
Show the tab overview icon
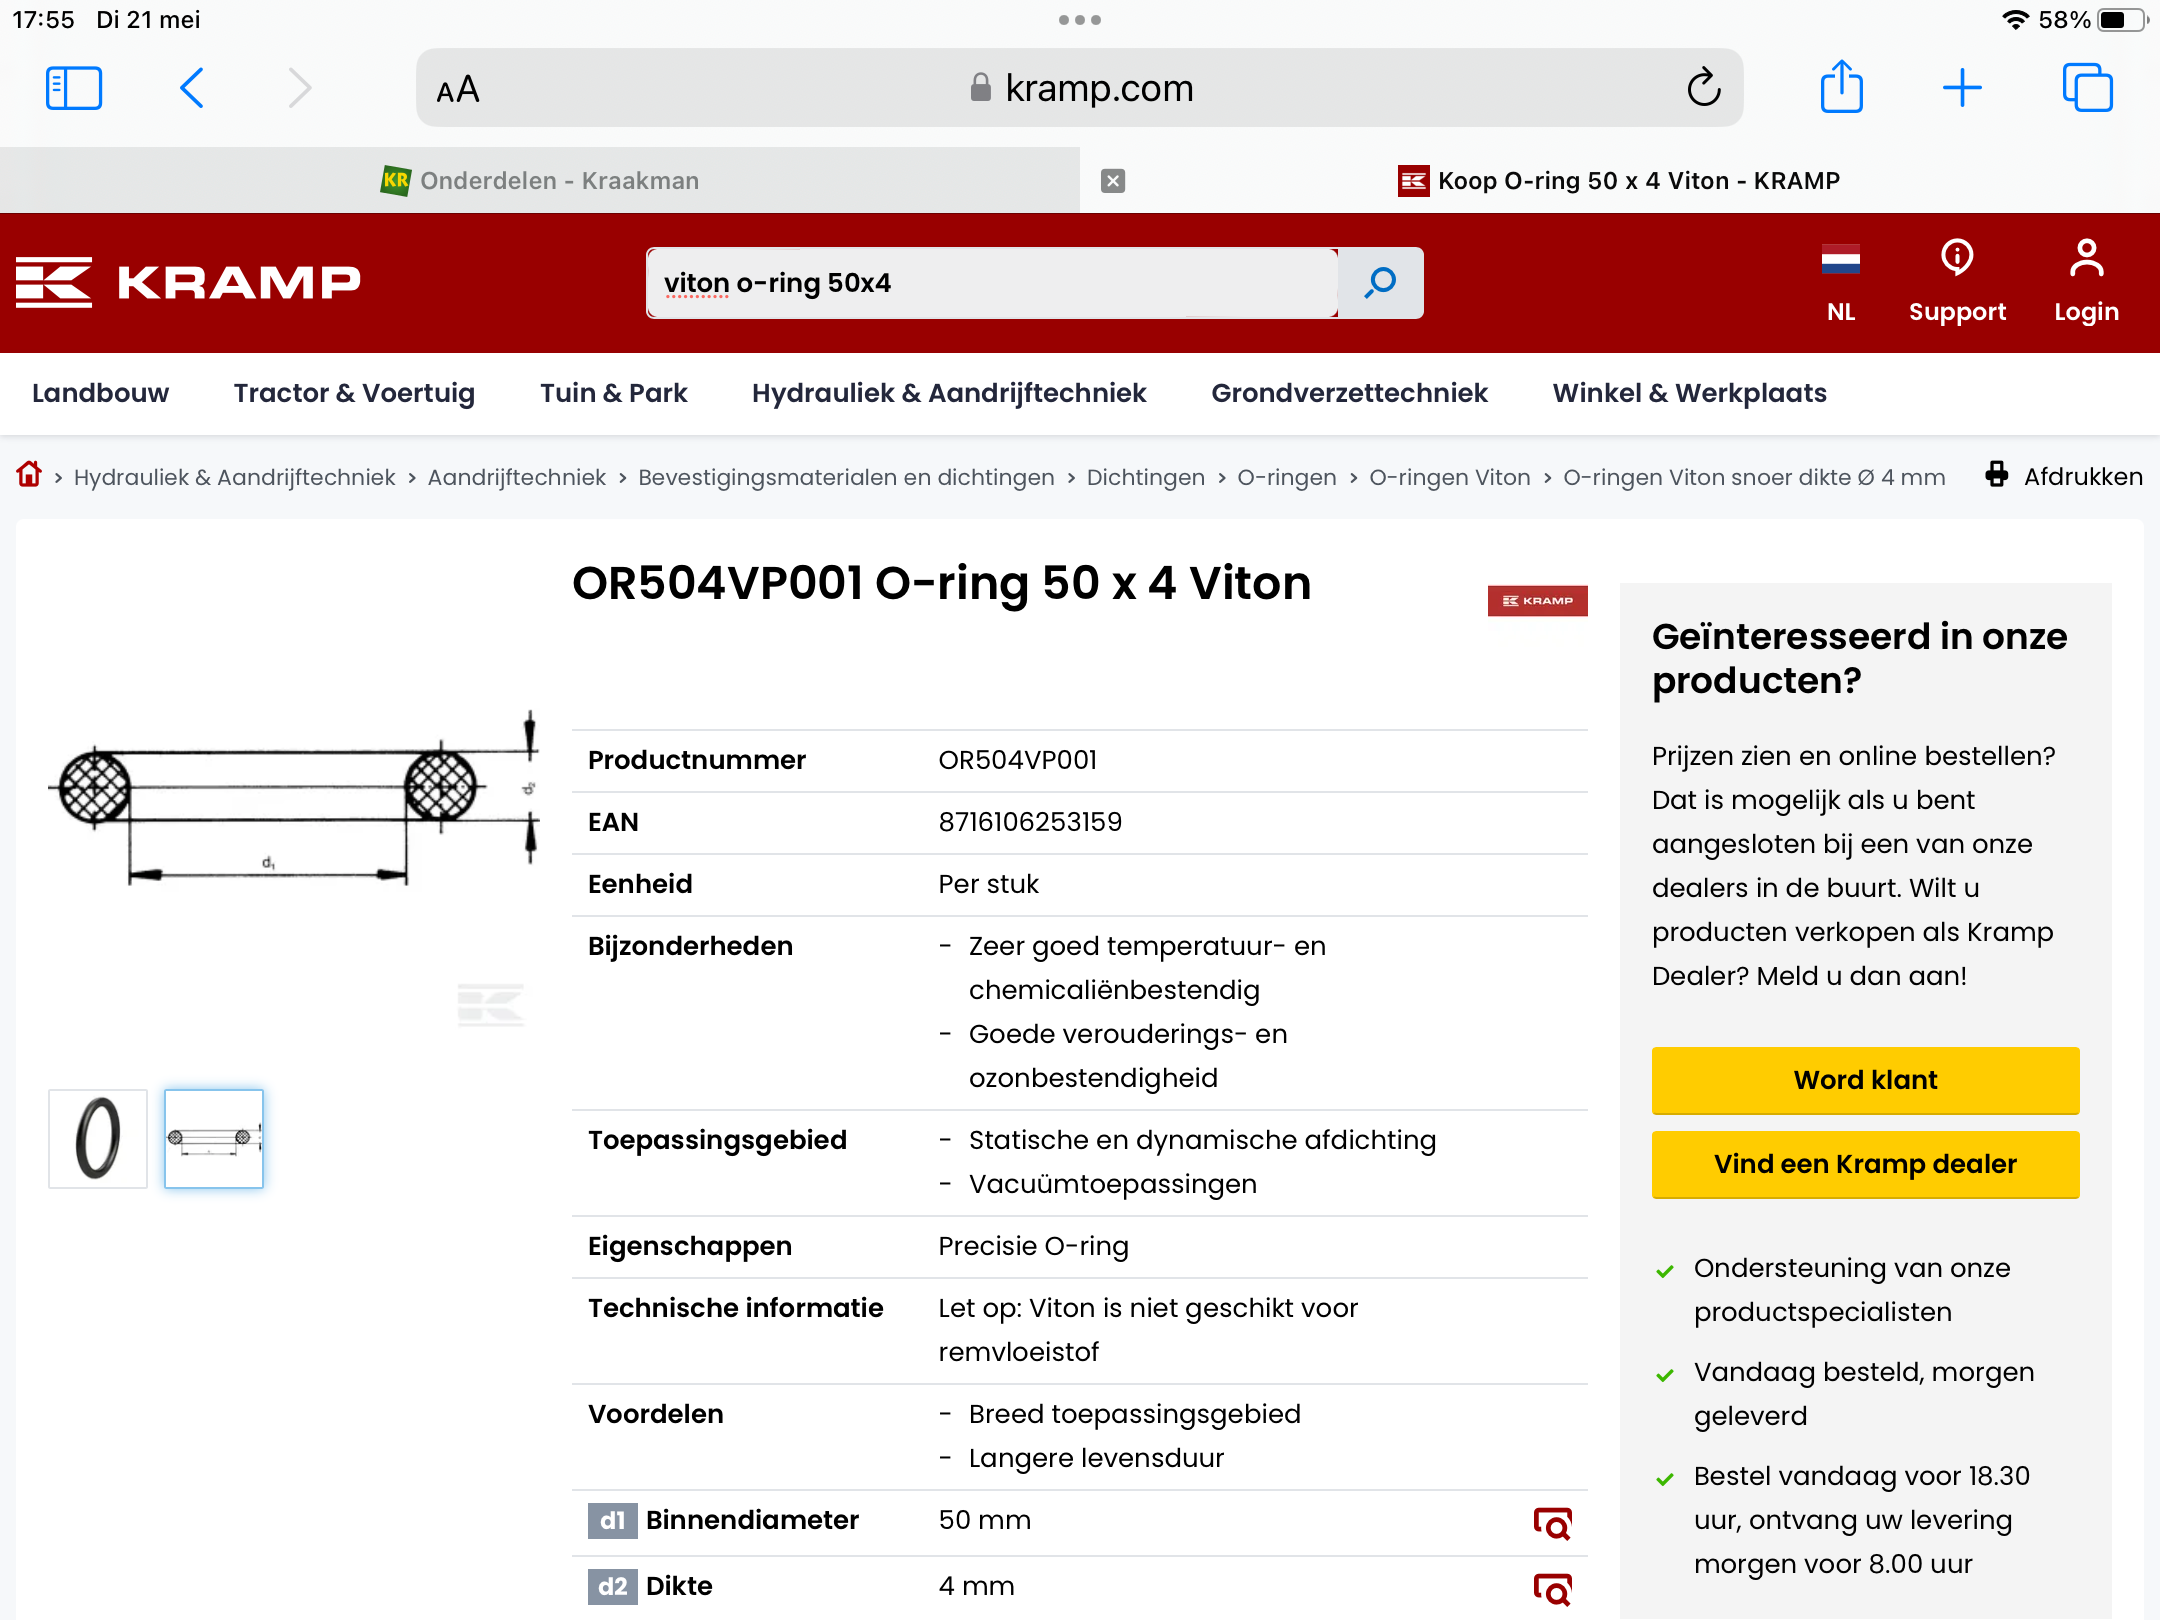point(2087,88)
